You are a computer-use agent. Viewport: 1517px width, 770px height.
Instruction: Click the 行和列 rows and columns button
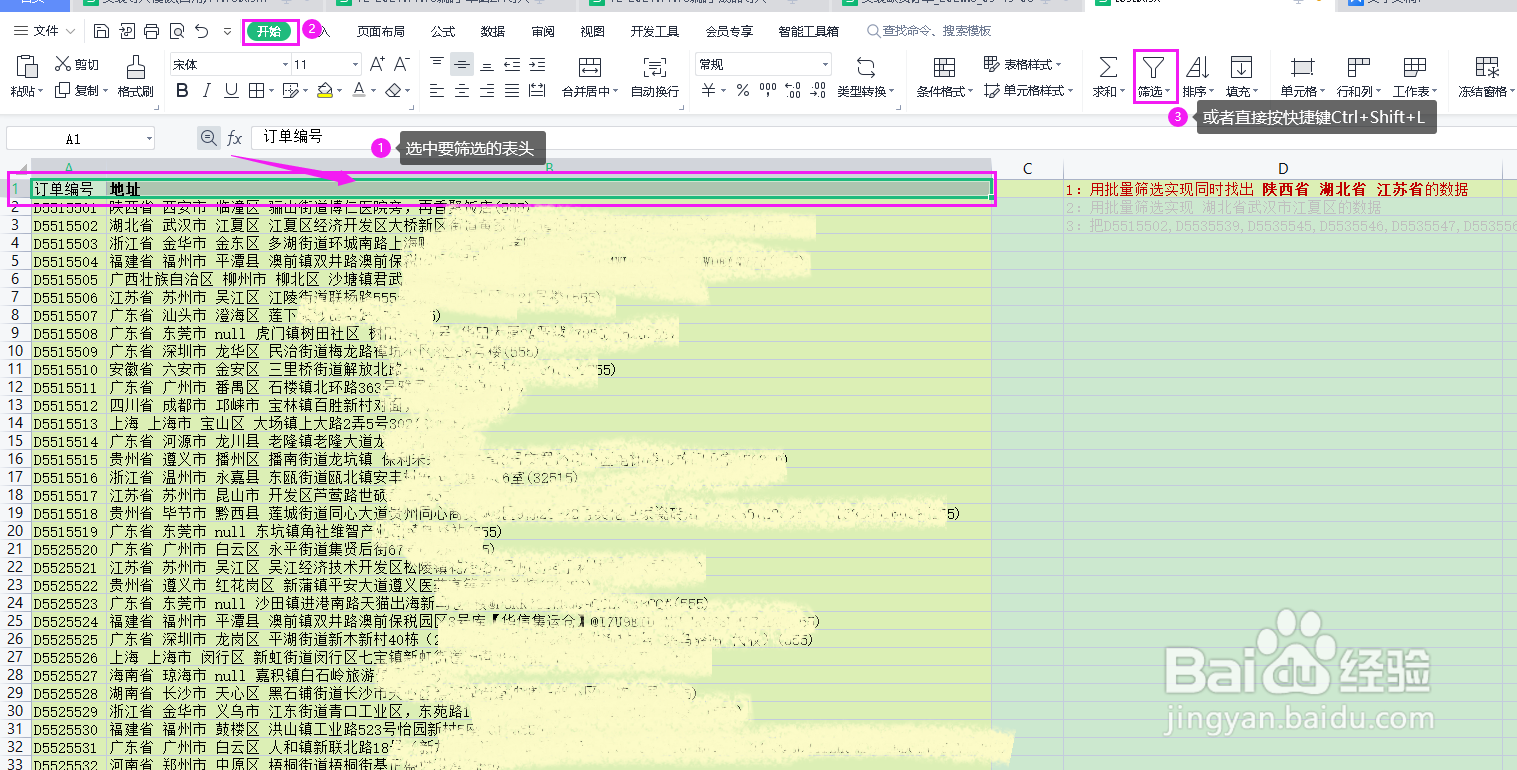[x=1359, y=77]
